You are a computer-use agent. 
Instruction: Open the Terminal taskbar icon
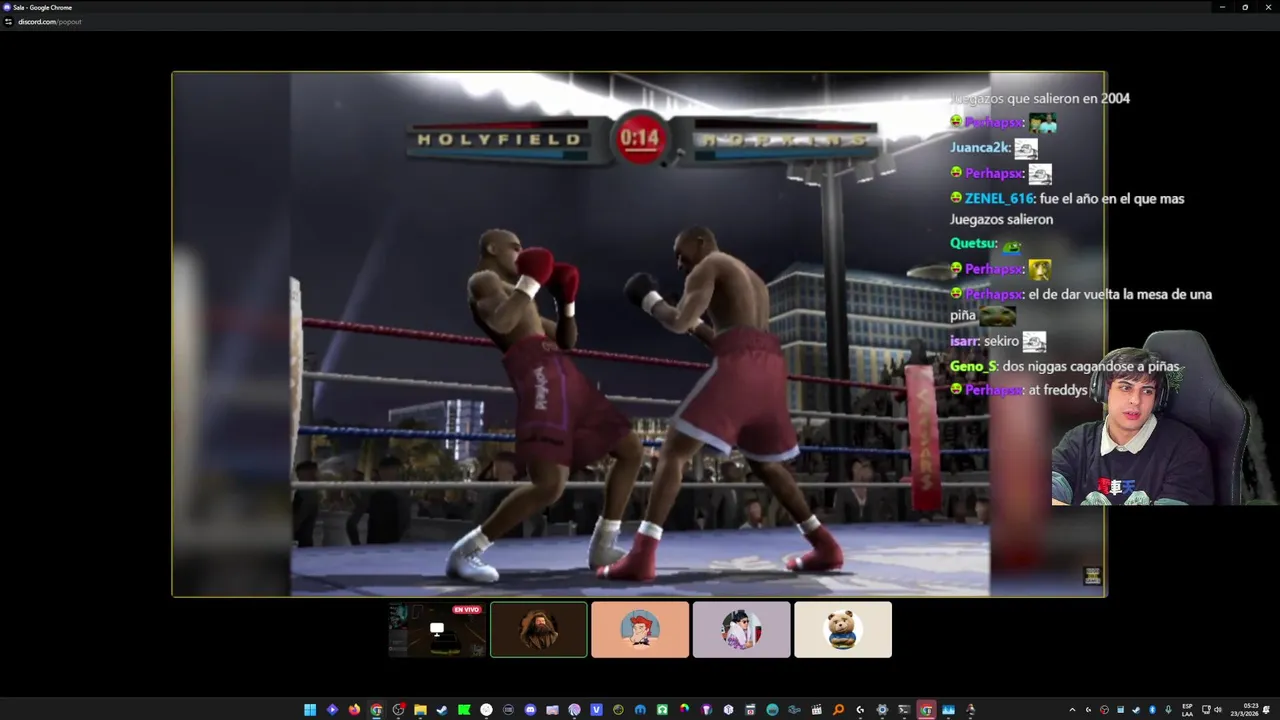(904, 710)
